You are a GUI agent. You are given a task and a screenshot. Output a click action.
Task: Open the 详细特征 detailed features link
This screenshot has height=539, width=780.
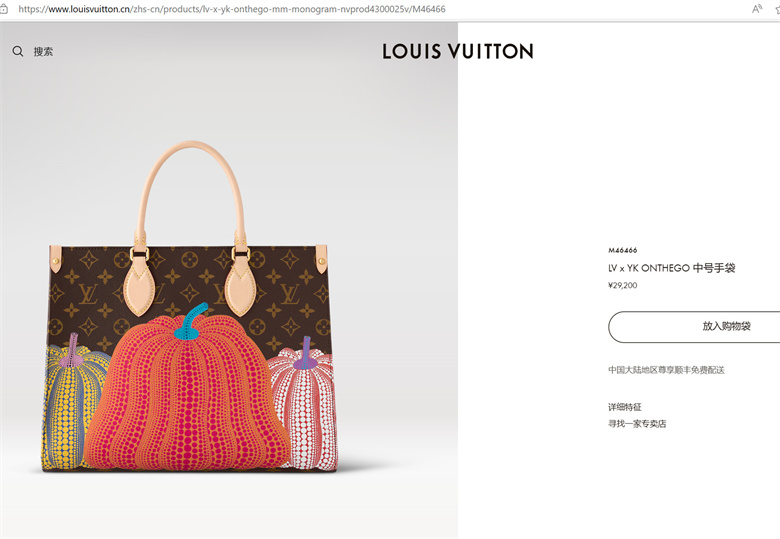tap(625, 407)
